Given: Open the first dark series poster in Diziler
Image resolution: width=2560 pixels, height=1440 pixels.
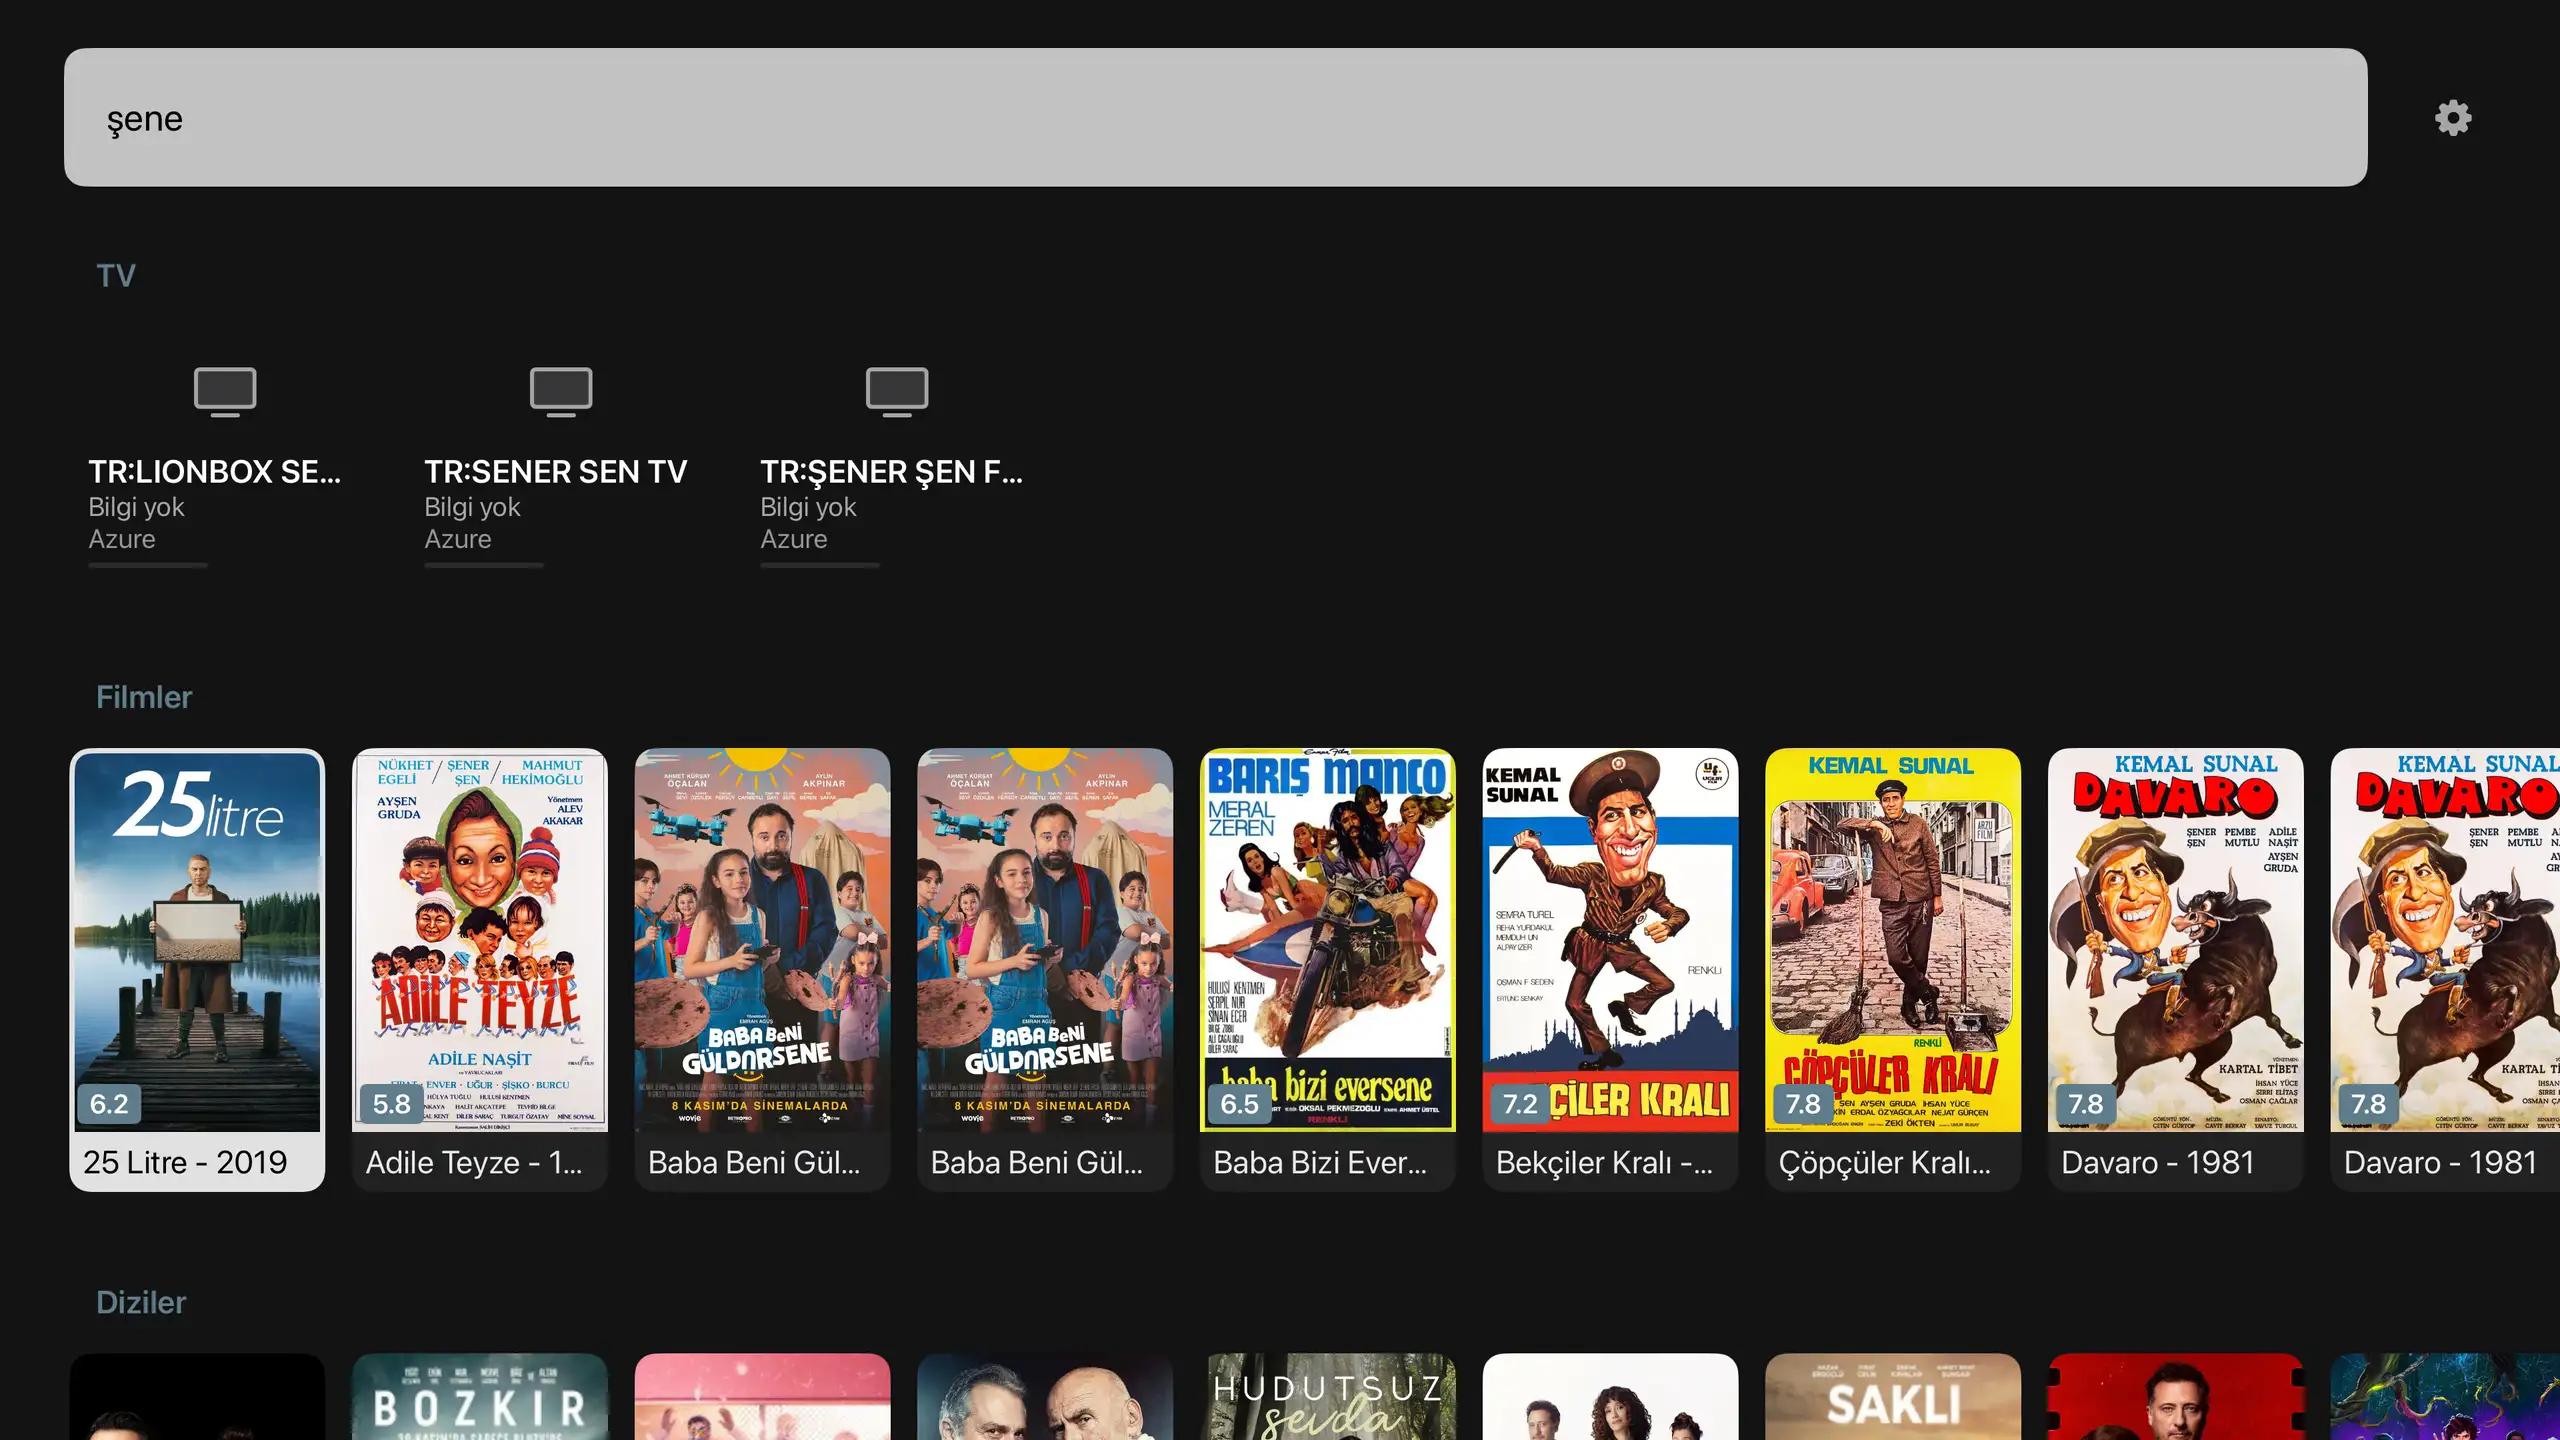Looking at the screenshot, I should 197,1397.
